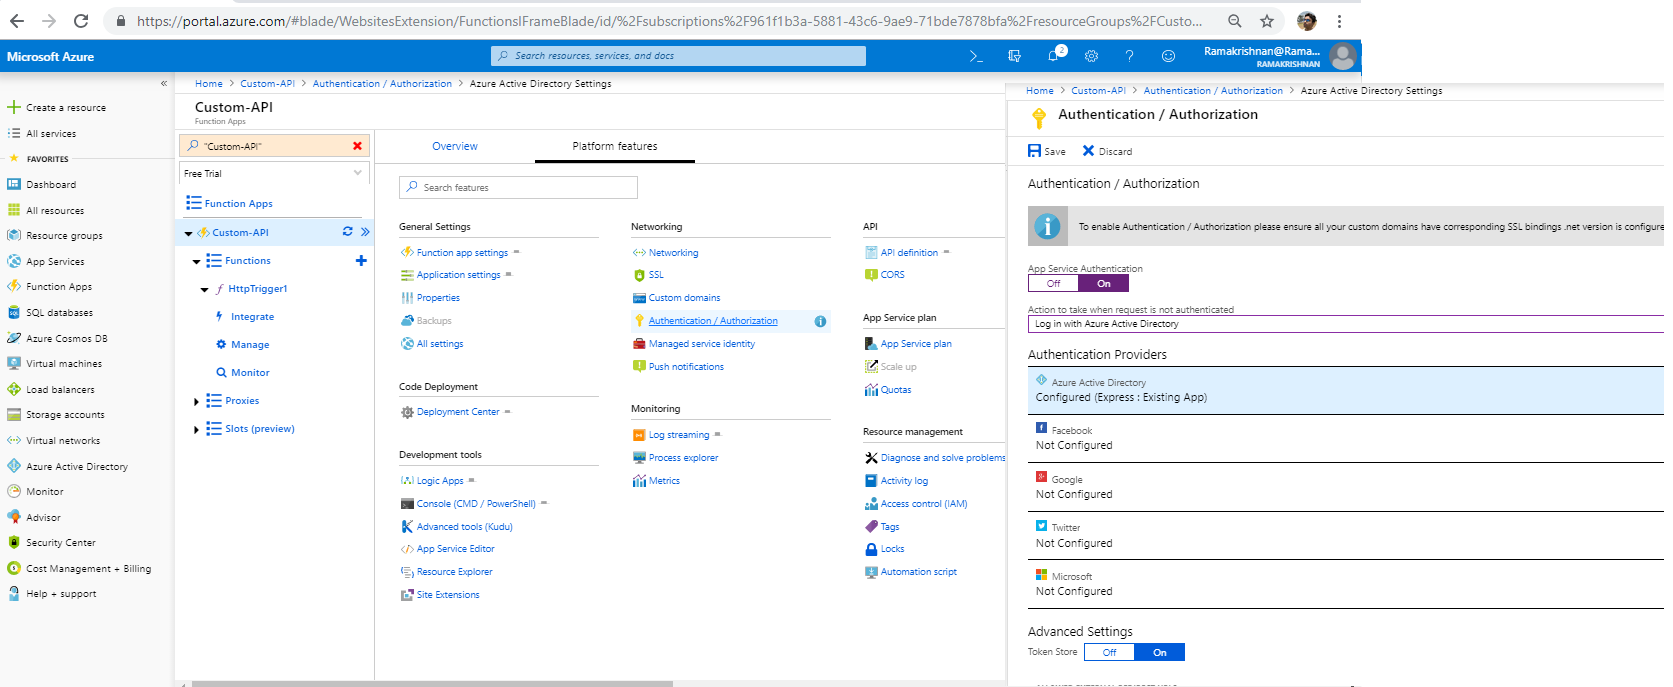Open Manage under HttpTrigger1
The image size is (1673, 687).
point(250,344)
